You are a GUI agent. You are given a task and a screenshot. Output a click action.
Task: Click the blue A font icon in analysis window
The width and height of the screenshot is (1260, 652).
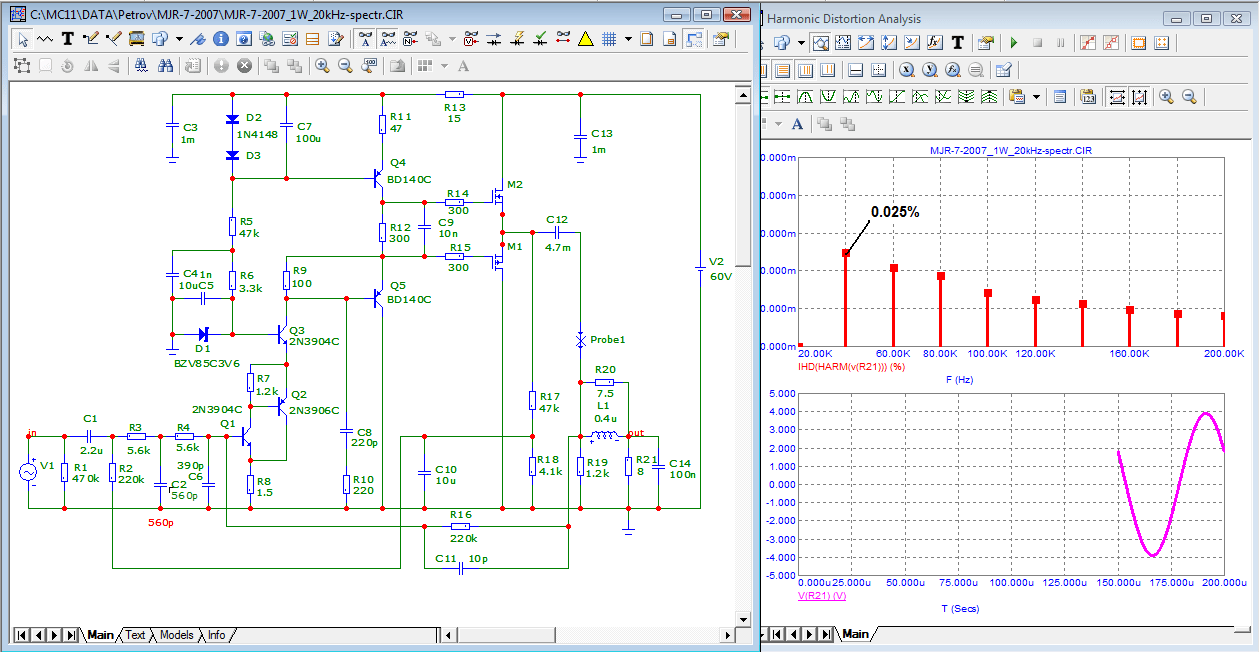(x=797, y=124)
